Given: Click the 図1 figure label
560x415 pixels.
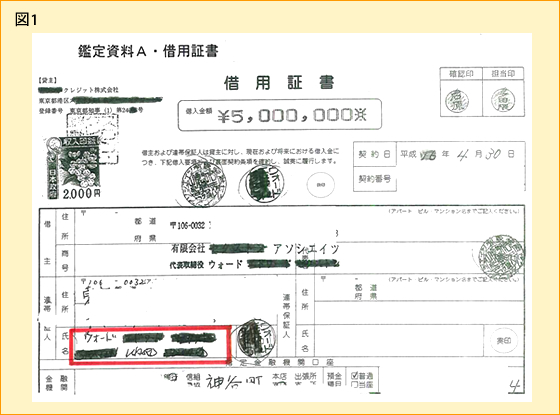Looking at the screenshot, I should point(26,19).
